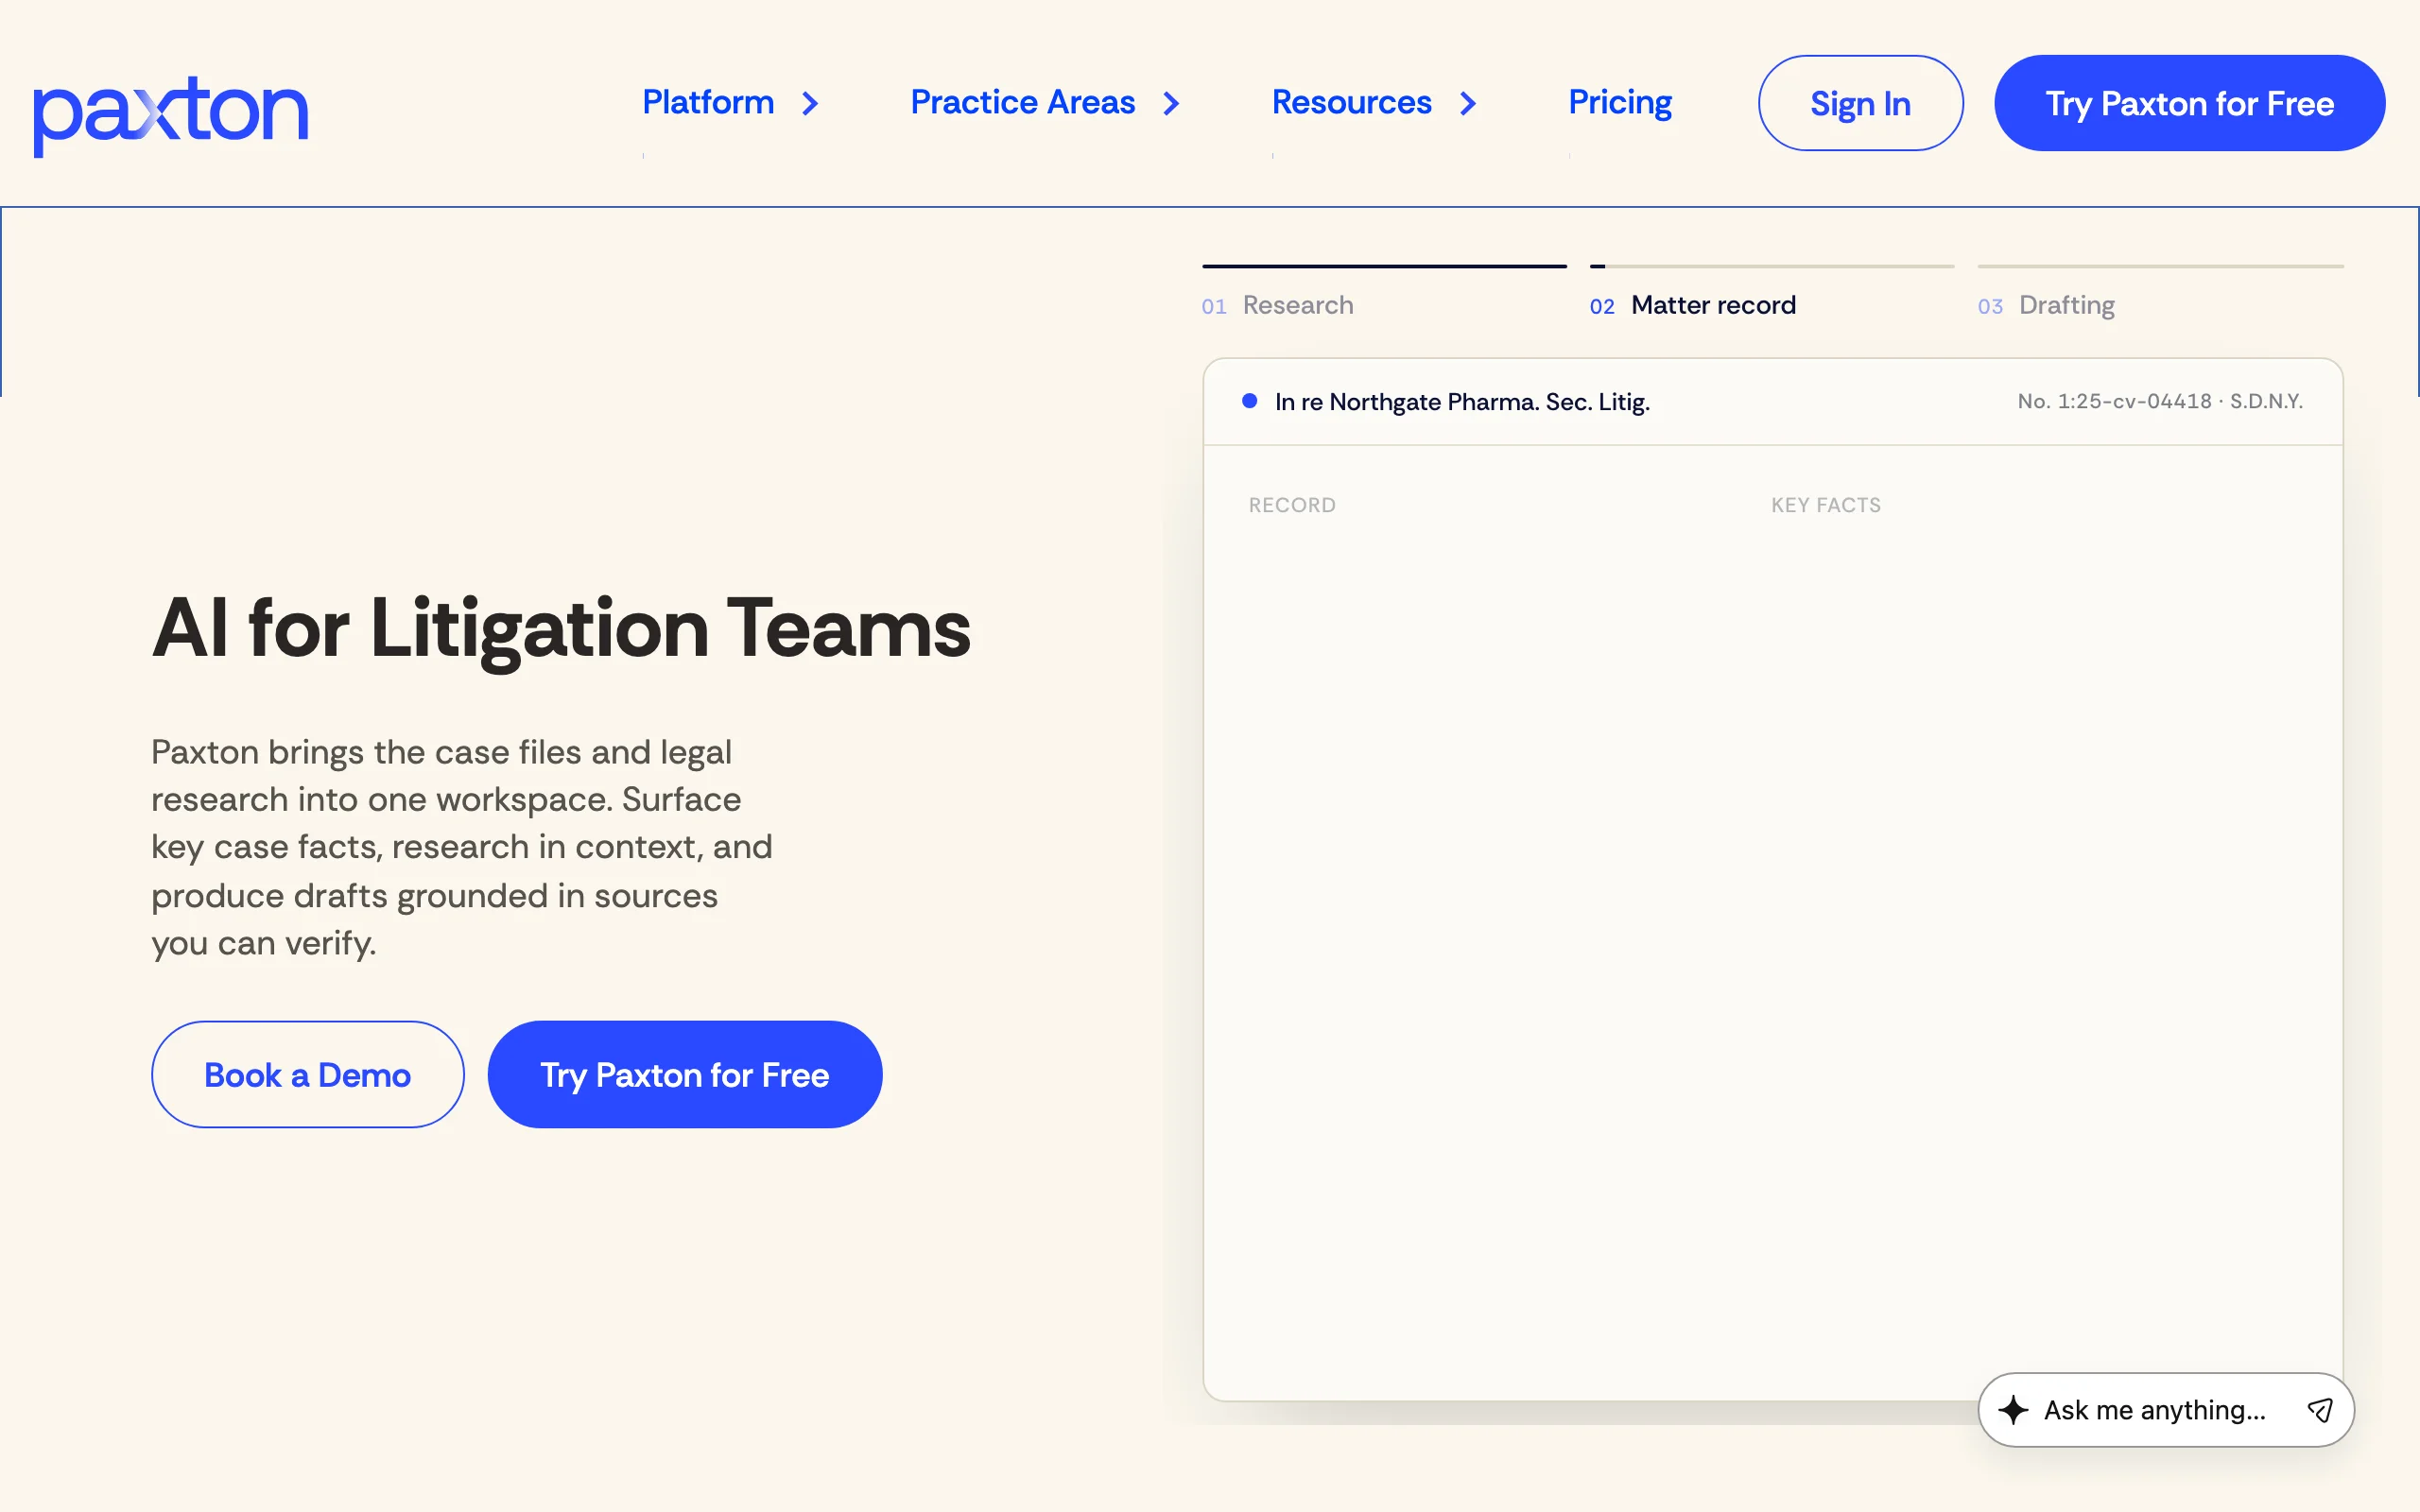Screen dimensions: 2420x1512
Task: Click case number "No. 1:25-cv-04418 · S.D.N.Y."
Action: (x=2160, y=401)
